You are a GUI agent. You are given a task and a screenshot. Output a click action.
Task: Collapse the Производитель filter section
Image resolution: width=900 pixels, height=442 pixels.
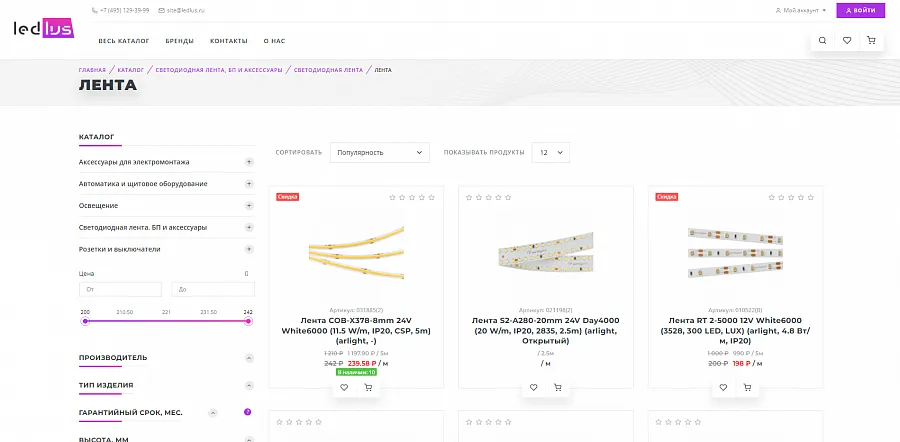[249, 358]
